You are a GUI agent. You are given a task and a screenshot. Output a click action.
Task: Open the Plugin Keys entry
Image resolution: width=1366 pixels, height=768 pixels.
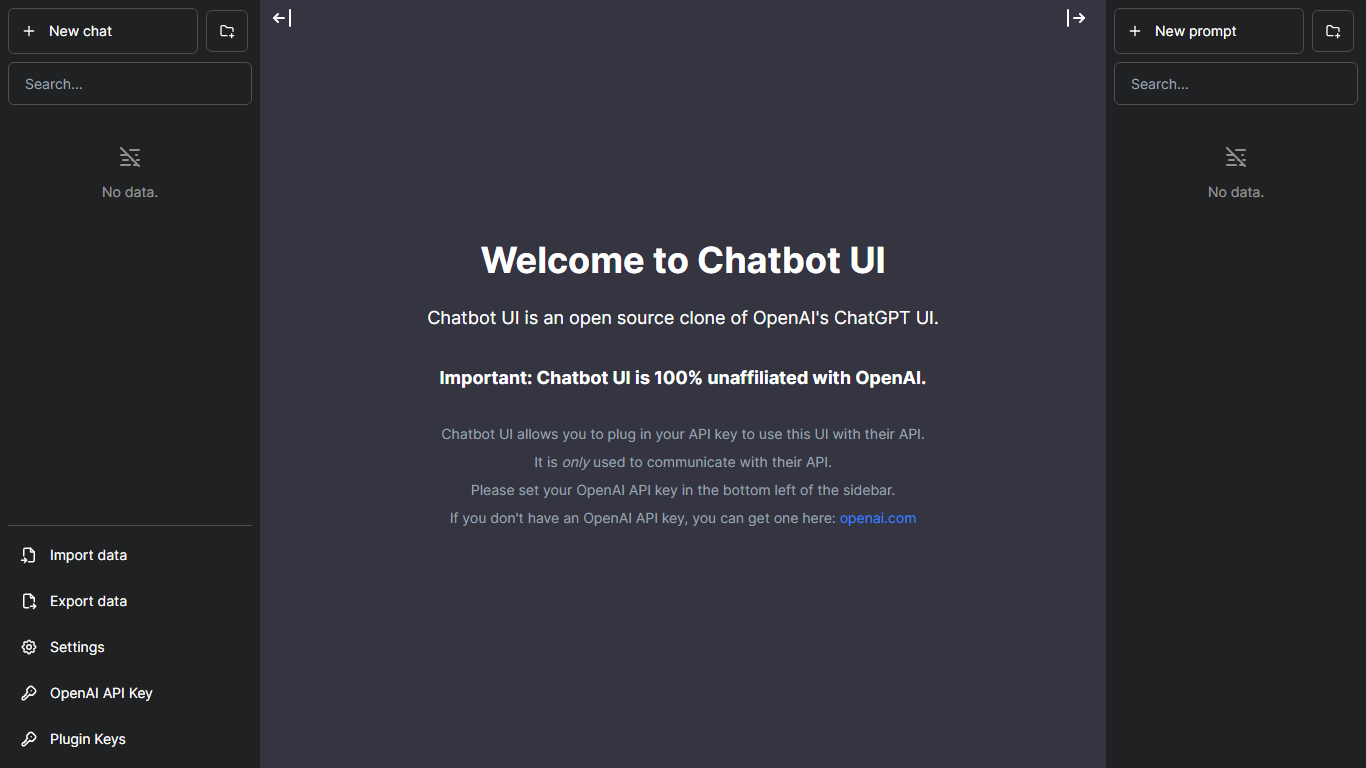coord(88,739)
